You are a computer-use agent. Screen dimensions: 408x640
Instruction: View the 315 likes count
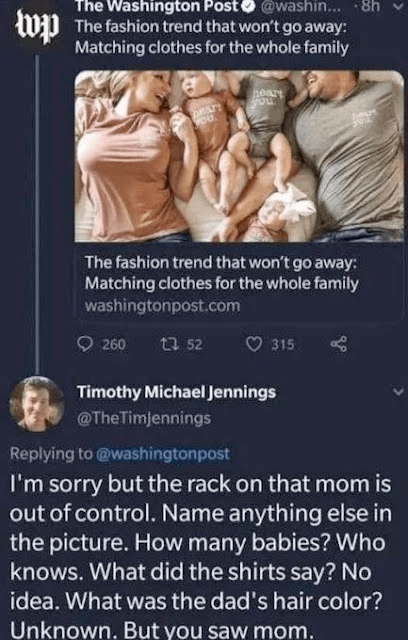[283, 345]
